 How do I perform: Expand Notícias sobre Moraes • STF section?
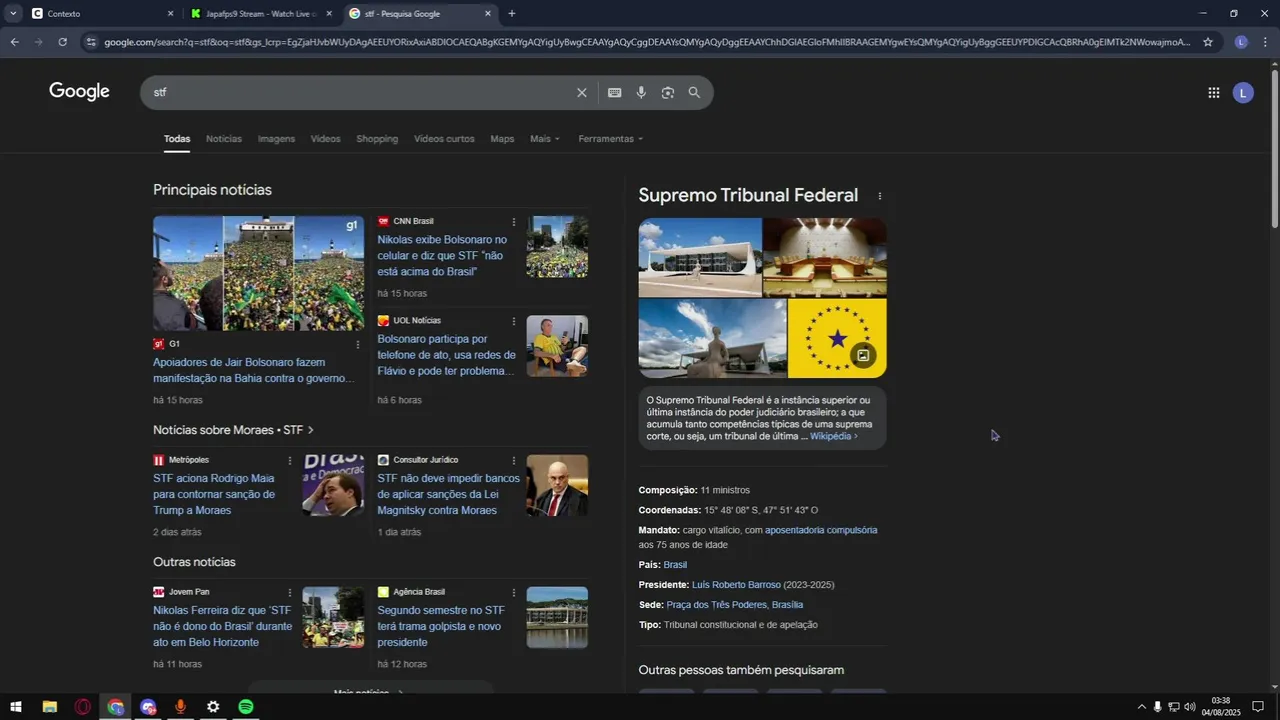click(233, 430)
